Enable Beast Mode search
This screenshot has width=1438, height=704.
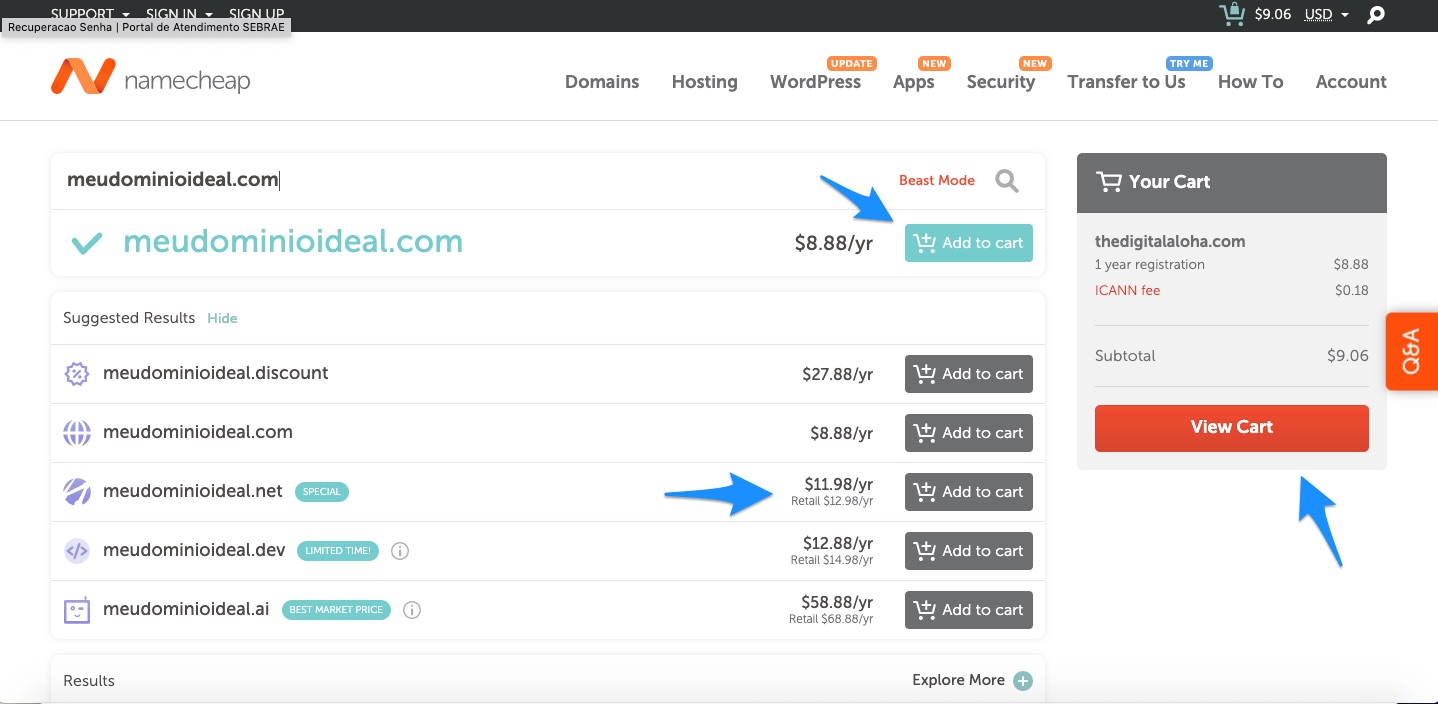click(937, 180)
